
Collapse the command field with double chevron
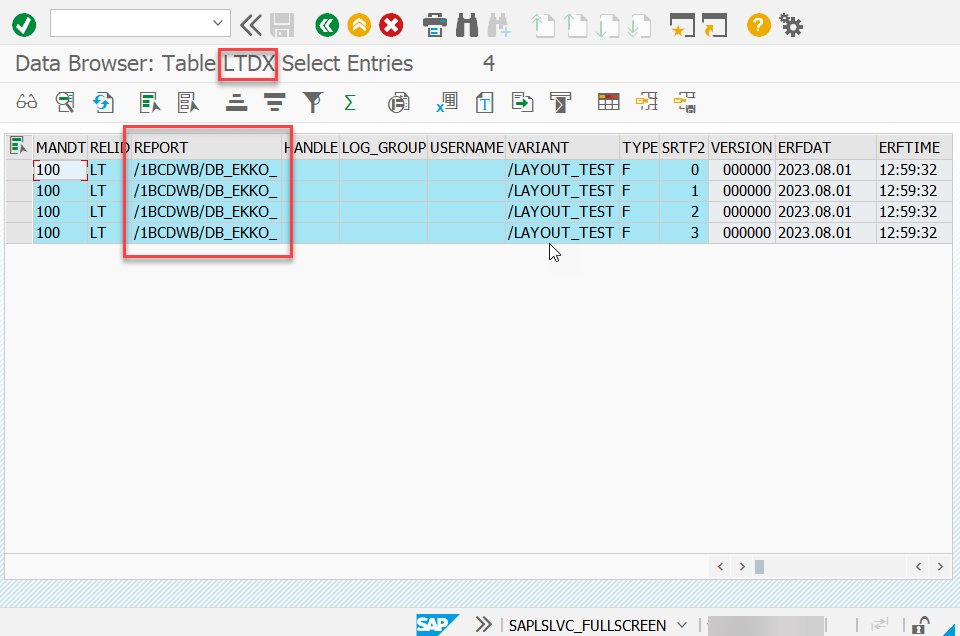point(250,25)
